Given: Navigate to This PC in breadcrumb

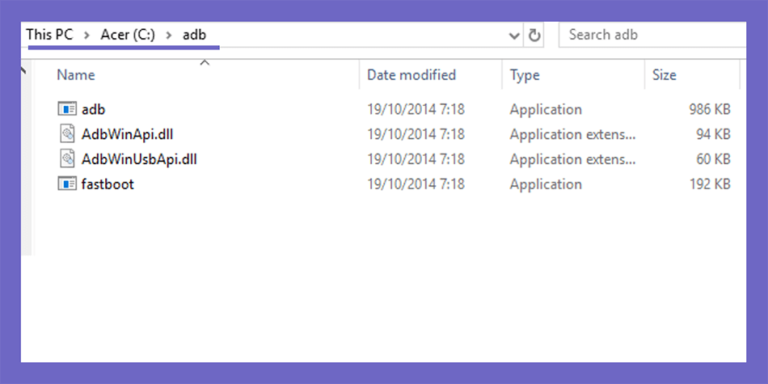Looking at the screenshot, I should 49,34.
